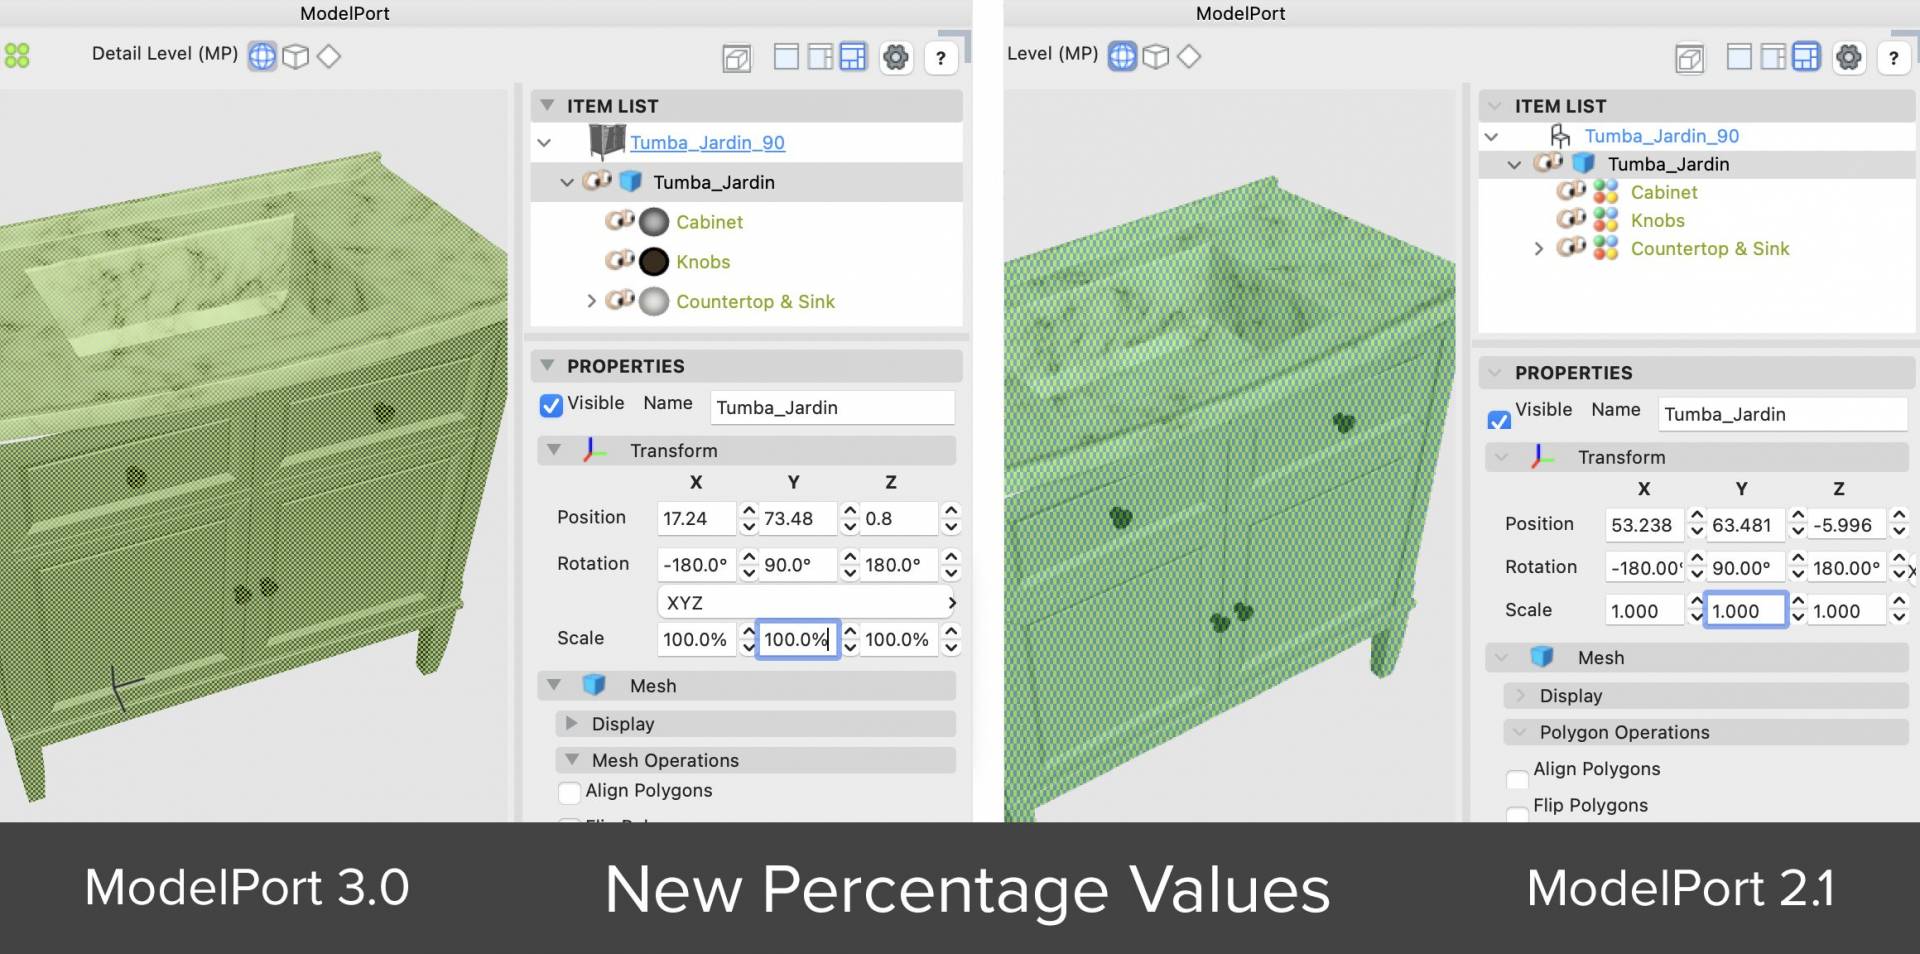Click Position X field showing 17.24

pos(696,518)
